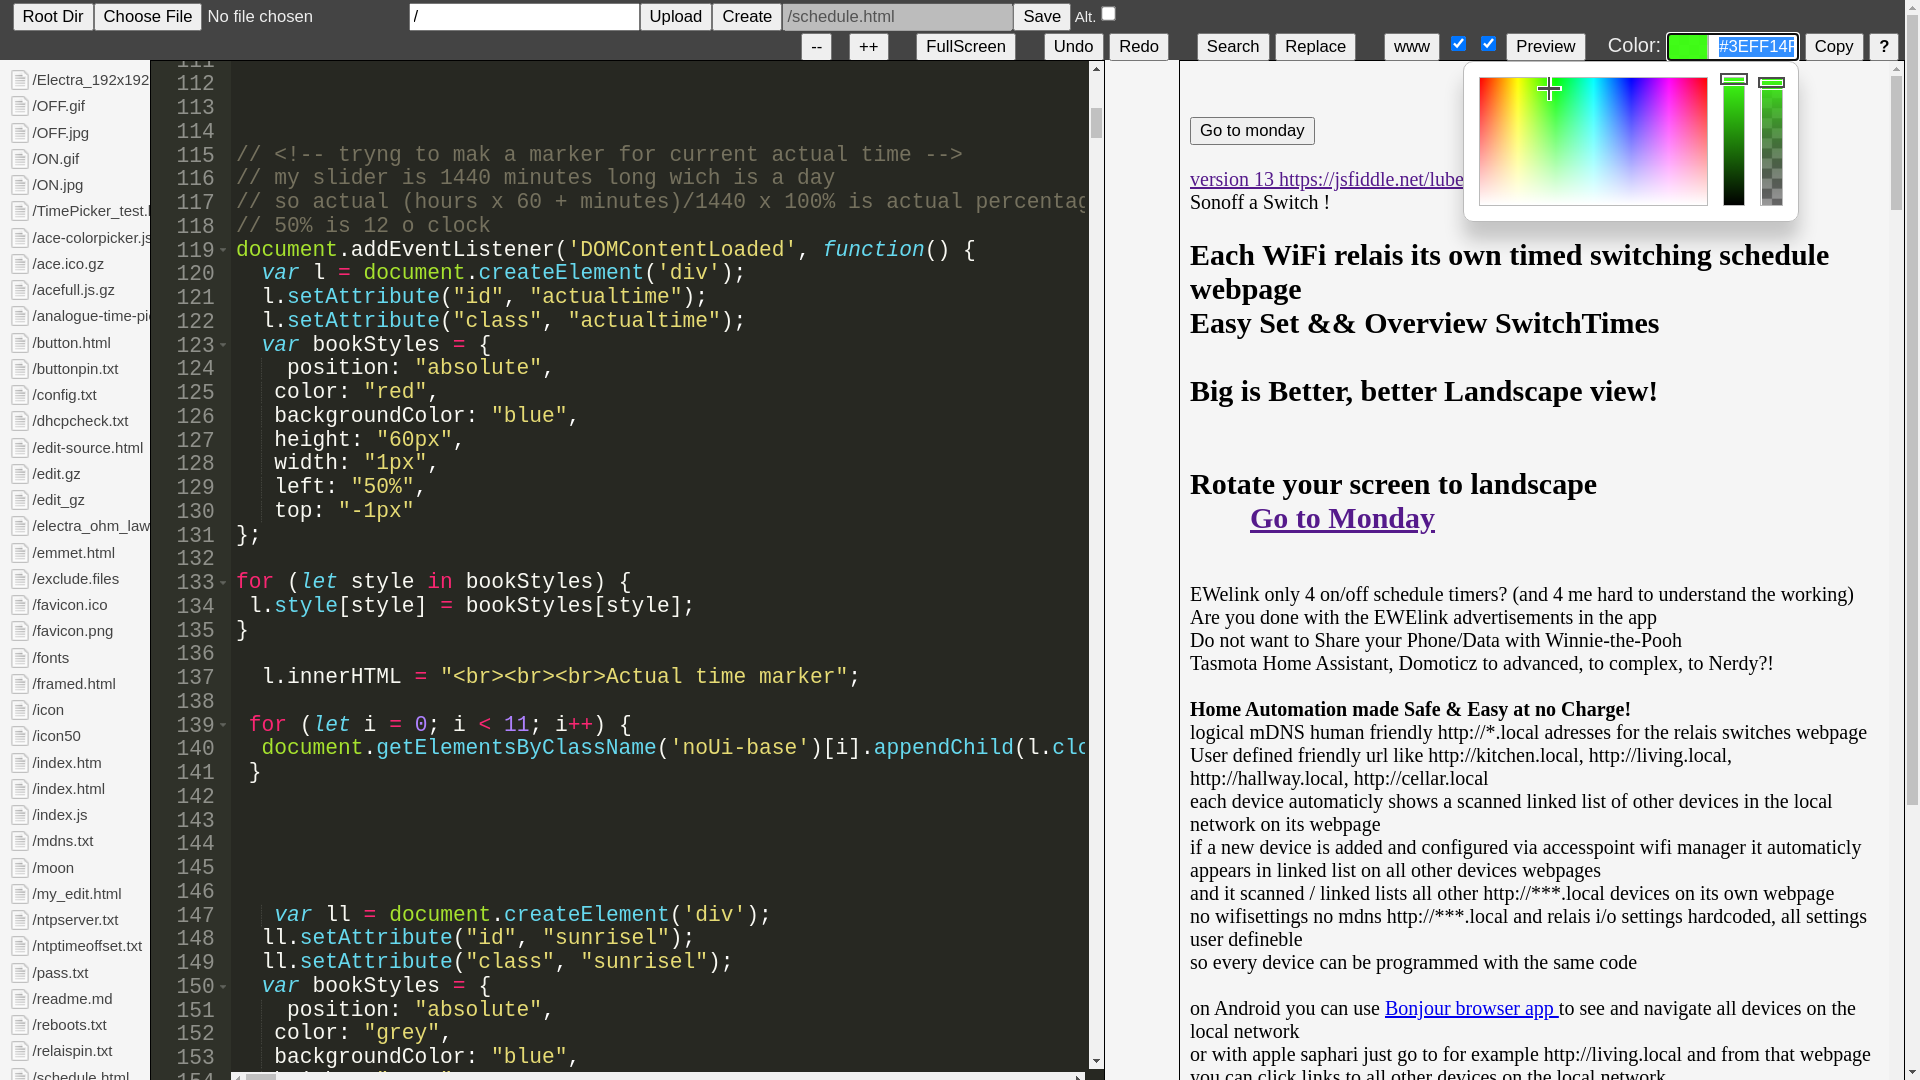
Task: Follow the Go to Monday link
Action: pos(1341,518)
